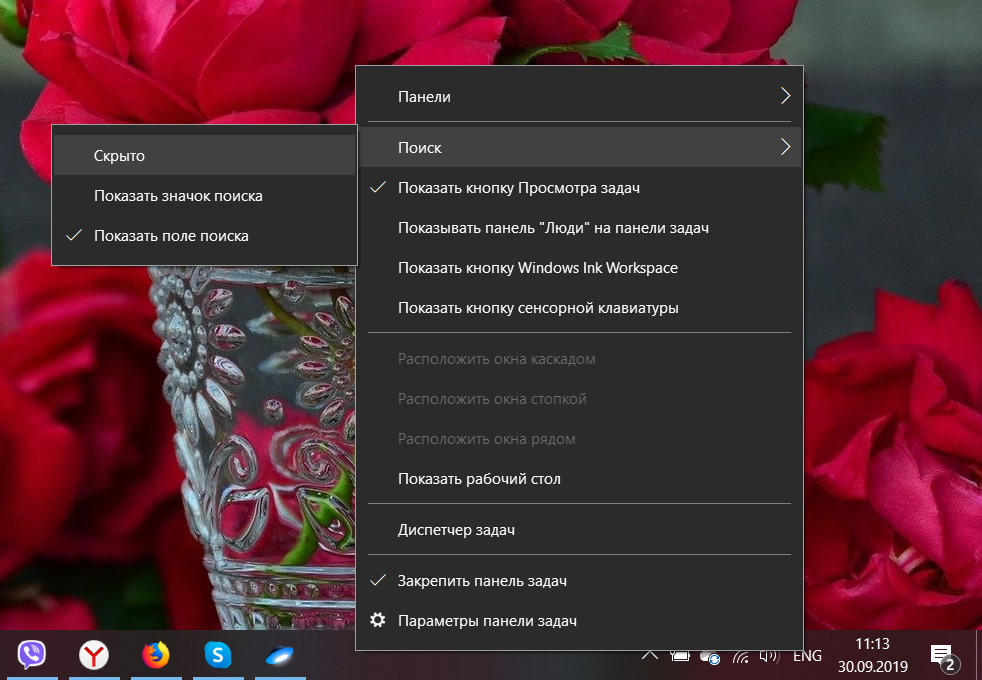Click the cloud sync tray icon

click(710, 657)
